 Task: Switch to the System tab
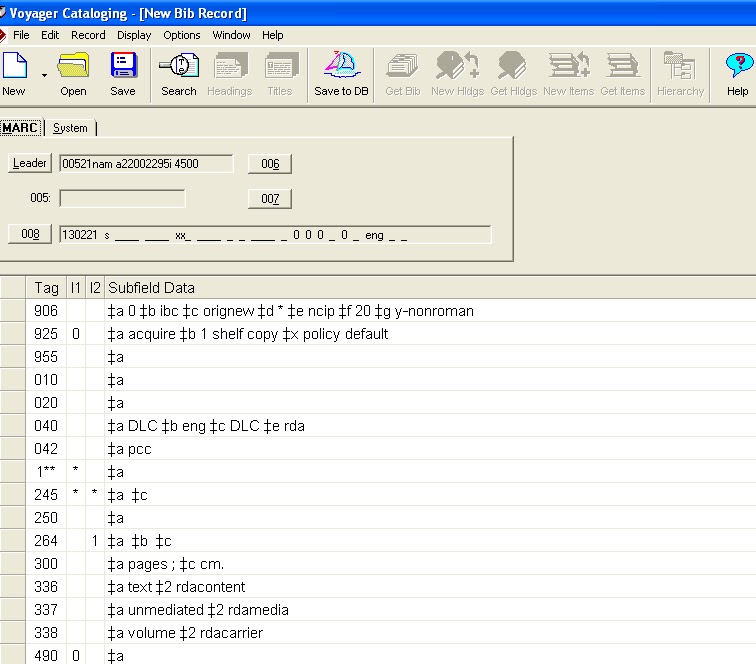70,128
